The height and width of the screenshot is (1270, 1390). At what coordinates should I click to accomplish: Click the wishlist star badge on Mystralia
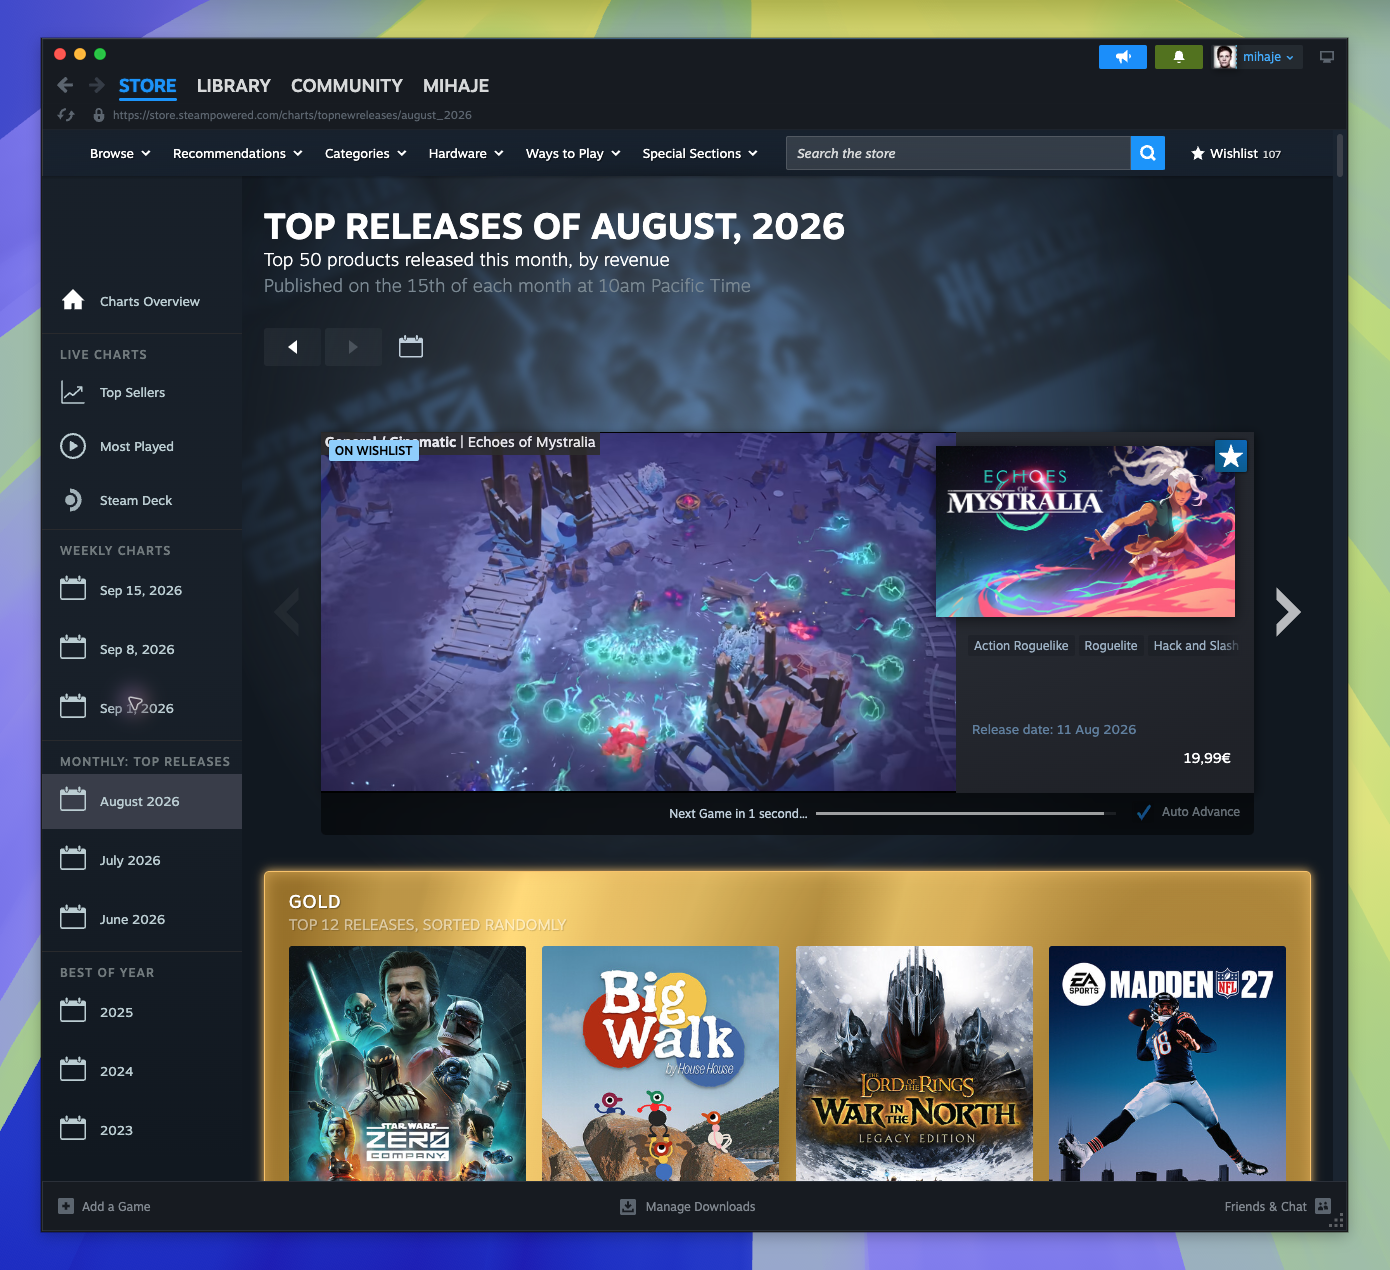point(1231,456)
